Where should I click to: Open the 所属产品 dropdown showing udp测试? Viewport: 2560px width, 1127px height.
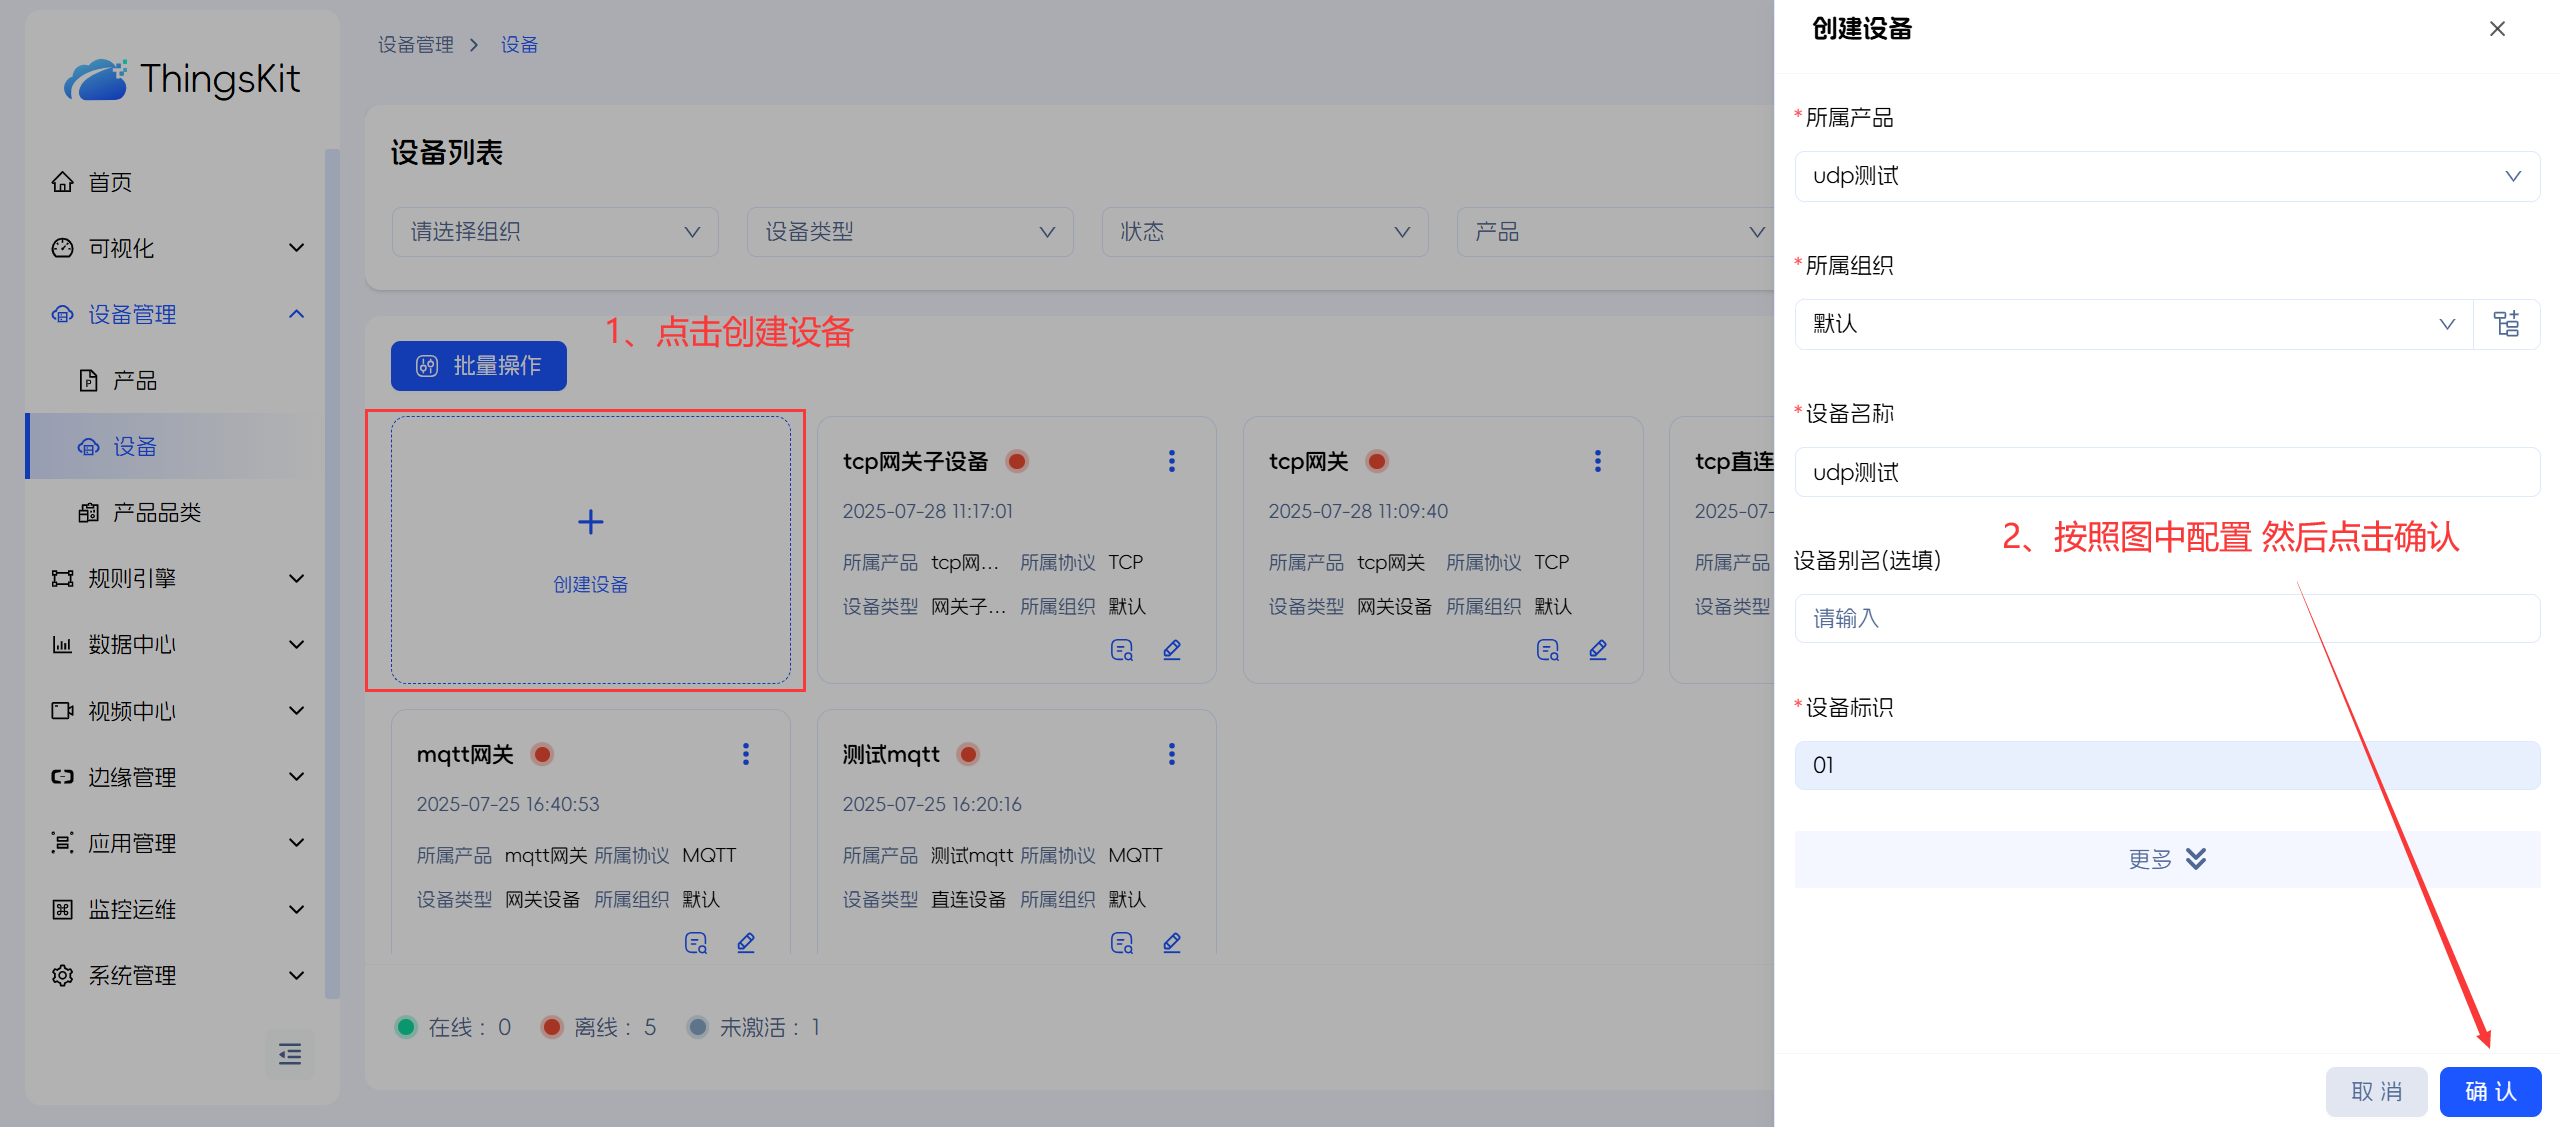pos(2167,176)
